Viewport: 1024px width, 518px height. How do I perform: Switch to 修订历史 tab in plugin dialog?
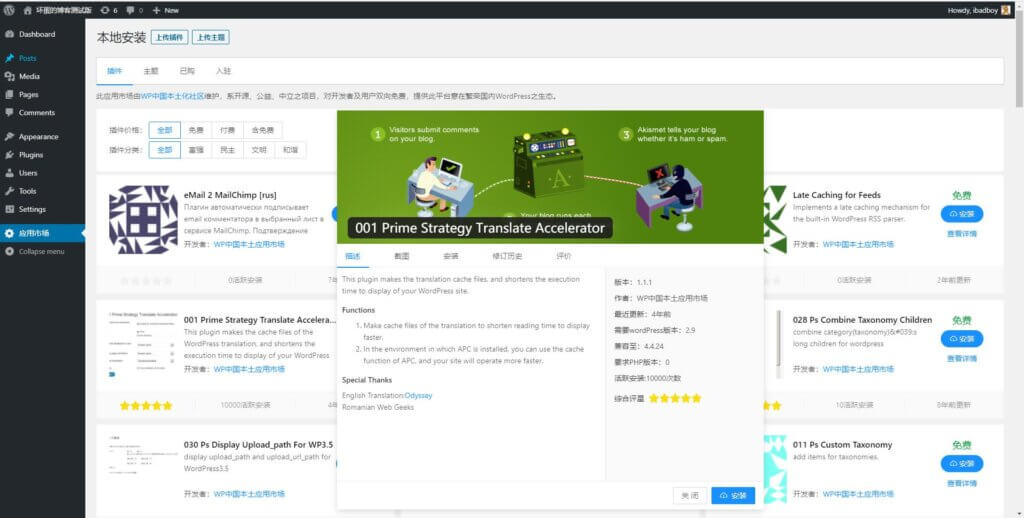point(507,256)
